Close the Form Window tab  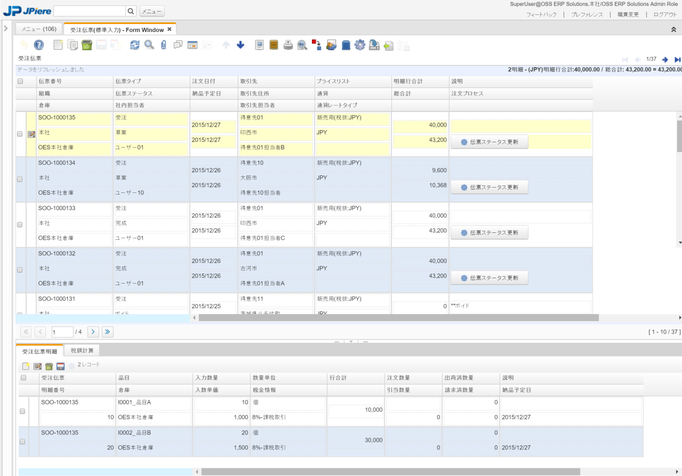[x=170, y=29]
